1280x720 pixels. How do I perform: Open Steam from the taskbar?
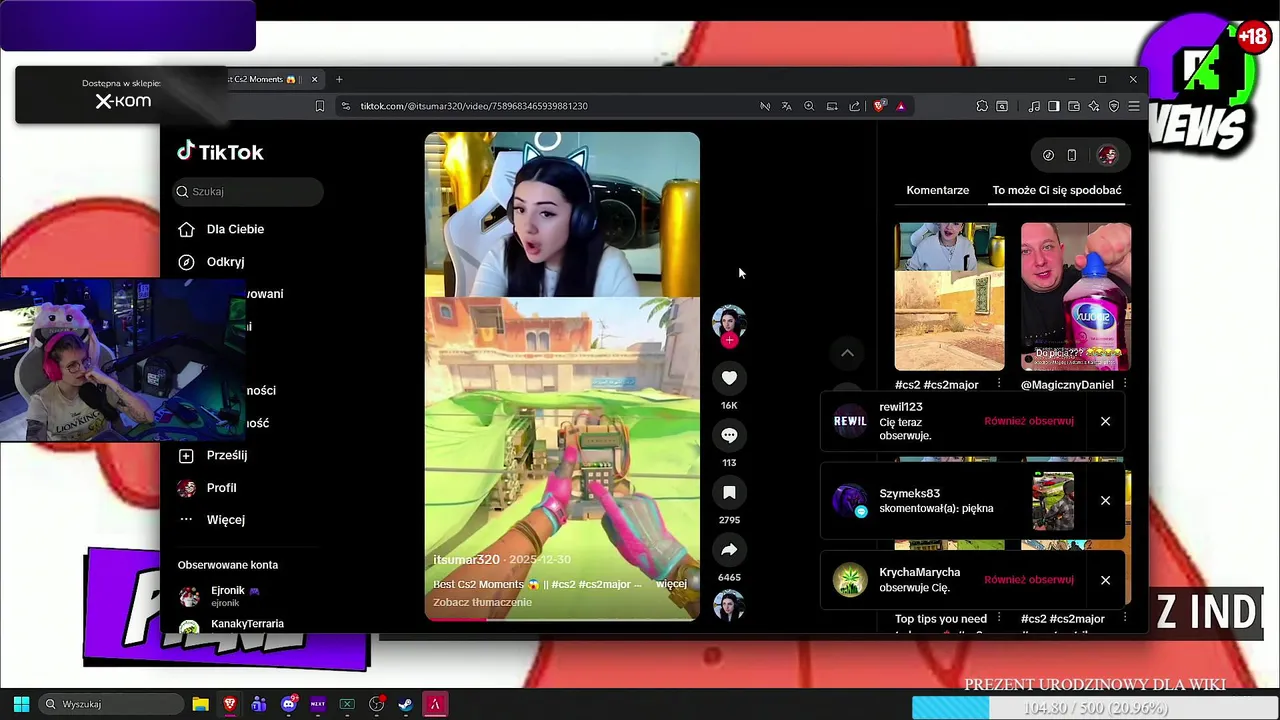pos(406,704)
